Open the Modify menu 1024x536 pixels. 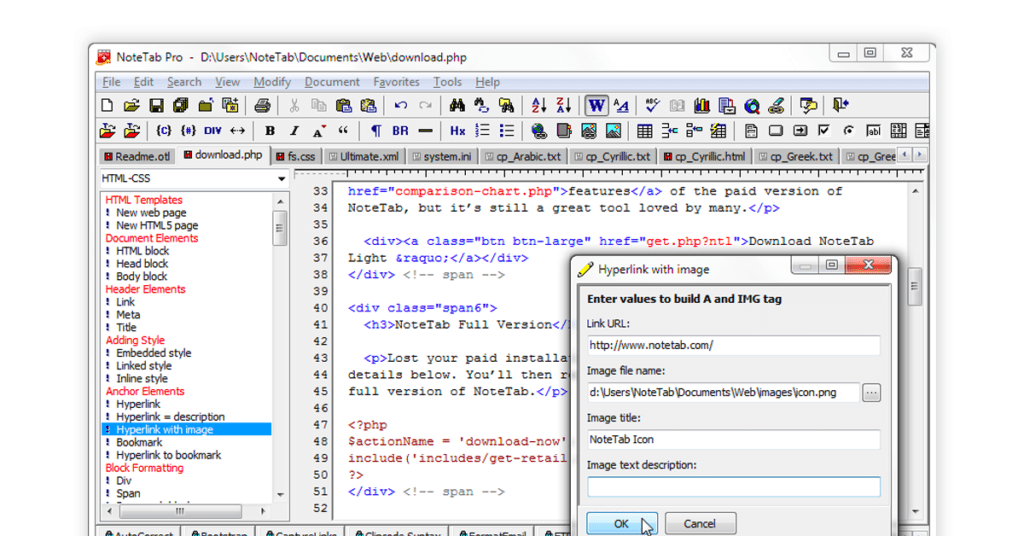click(272, 82)
